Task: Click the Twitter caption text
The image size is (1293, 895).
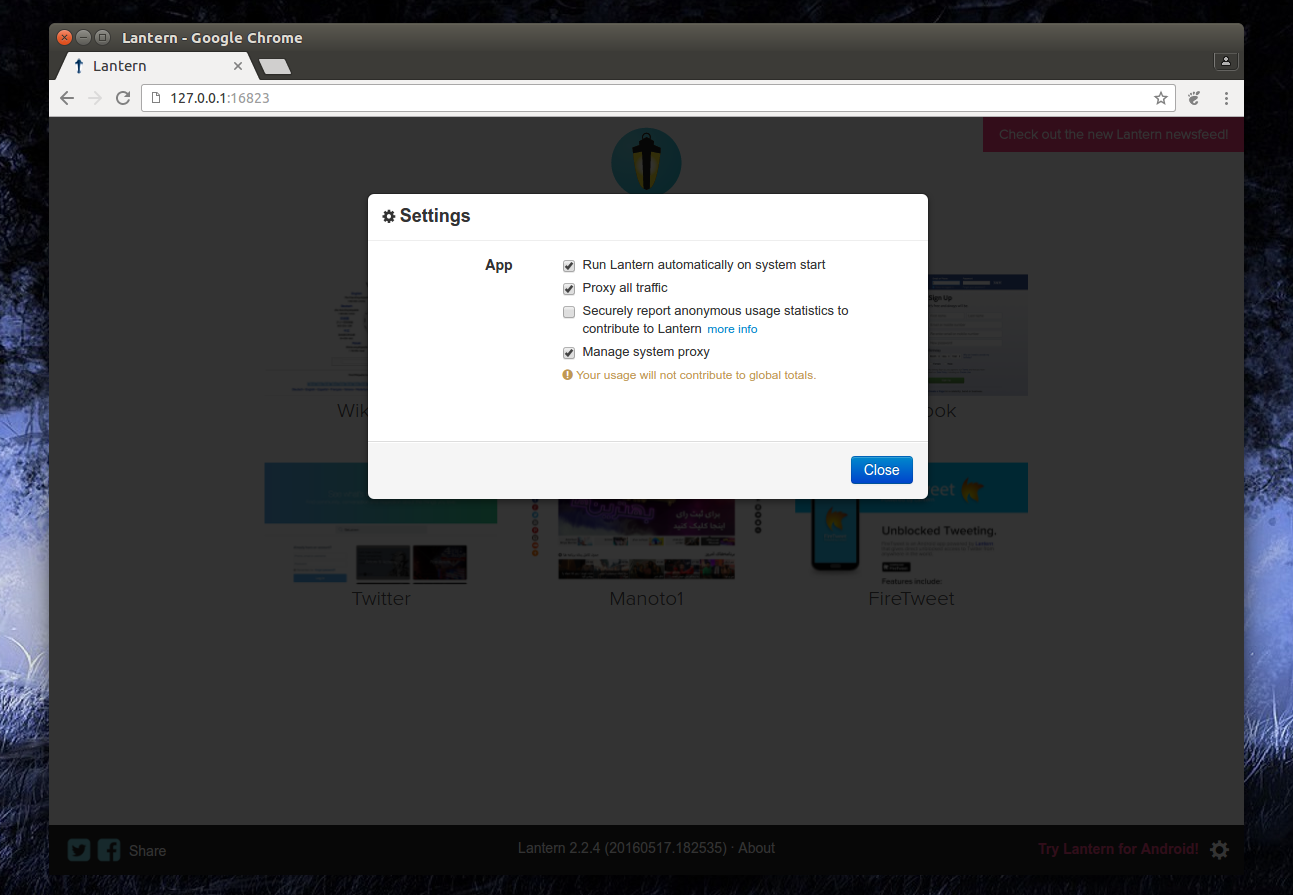Action: coord(381,599)
